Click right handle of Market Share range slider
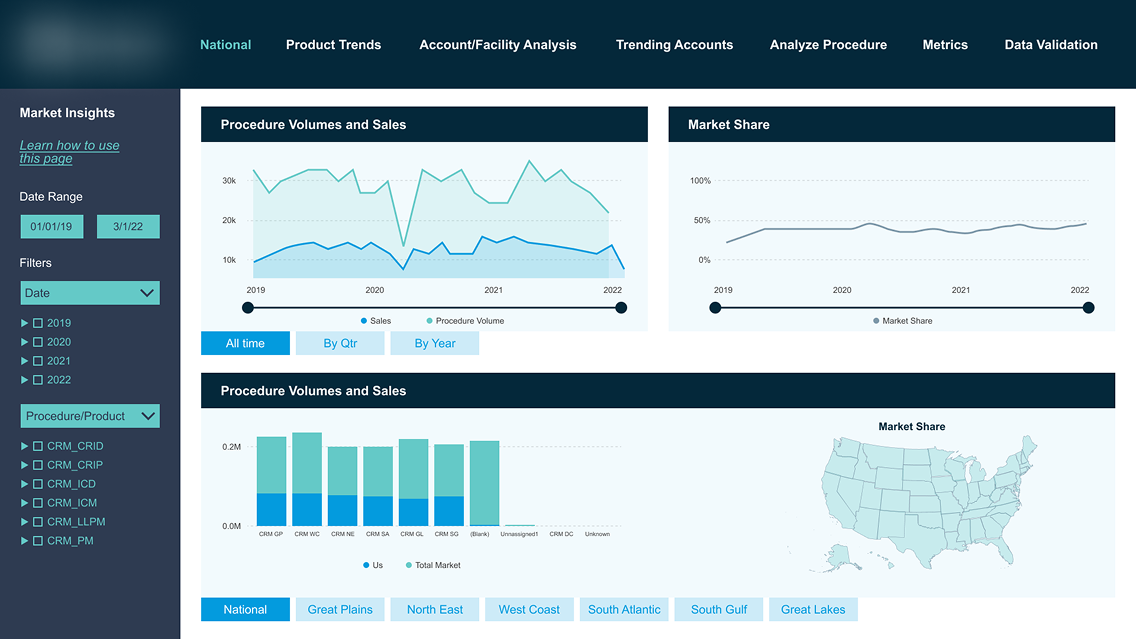This screenshot has height=639, width=1136. point(1088,308)
